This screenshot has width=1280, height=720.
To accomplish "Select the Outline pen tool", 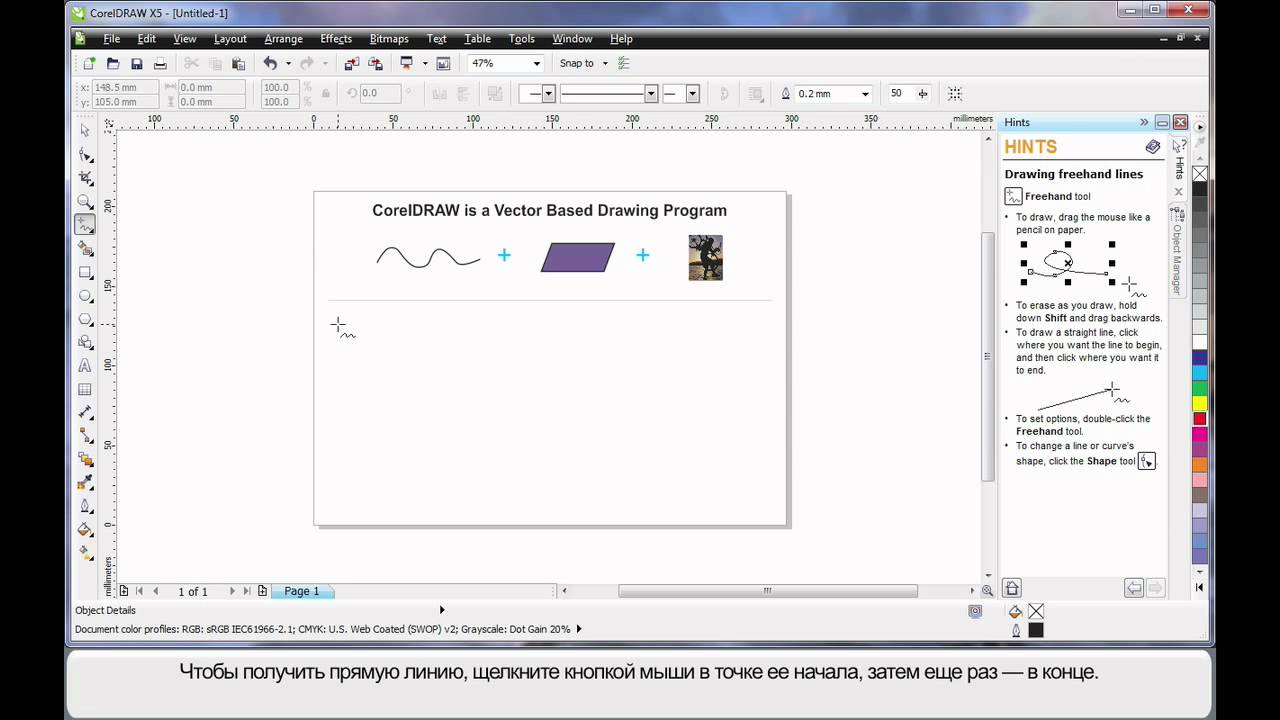I will click(85, 506).
